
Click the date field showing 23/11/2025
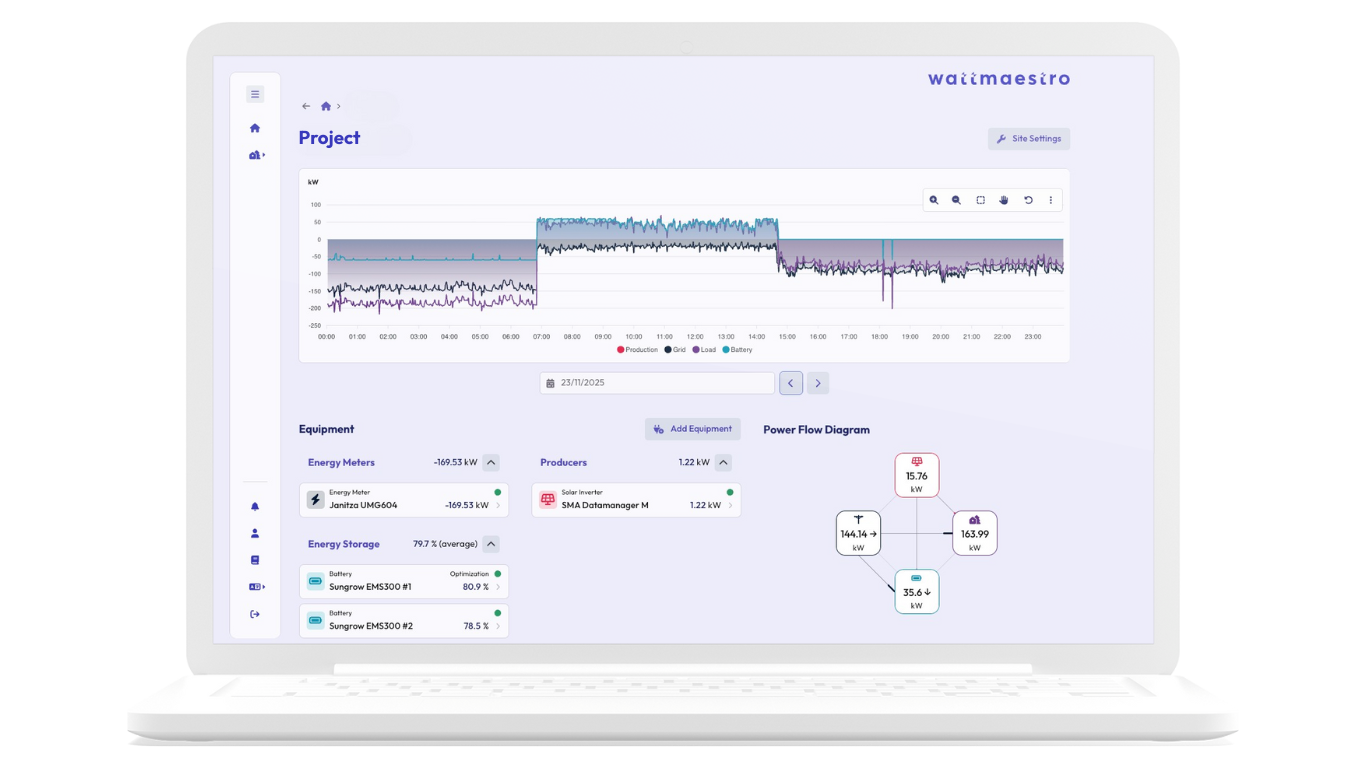[657, 383]
